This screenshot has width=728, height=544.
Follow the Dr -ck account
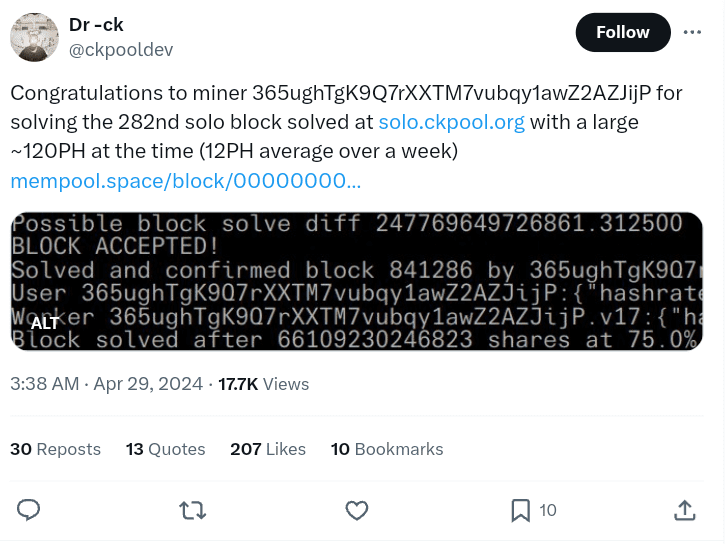click(622, 32)
